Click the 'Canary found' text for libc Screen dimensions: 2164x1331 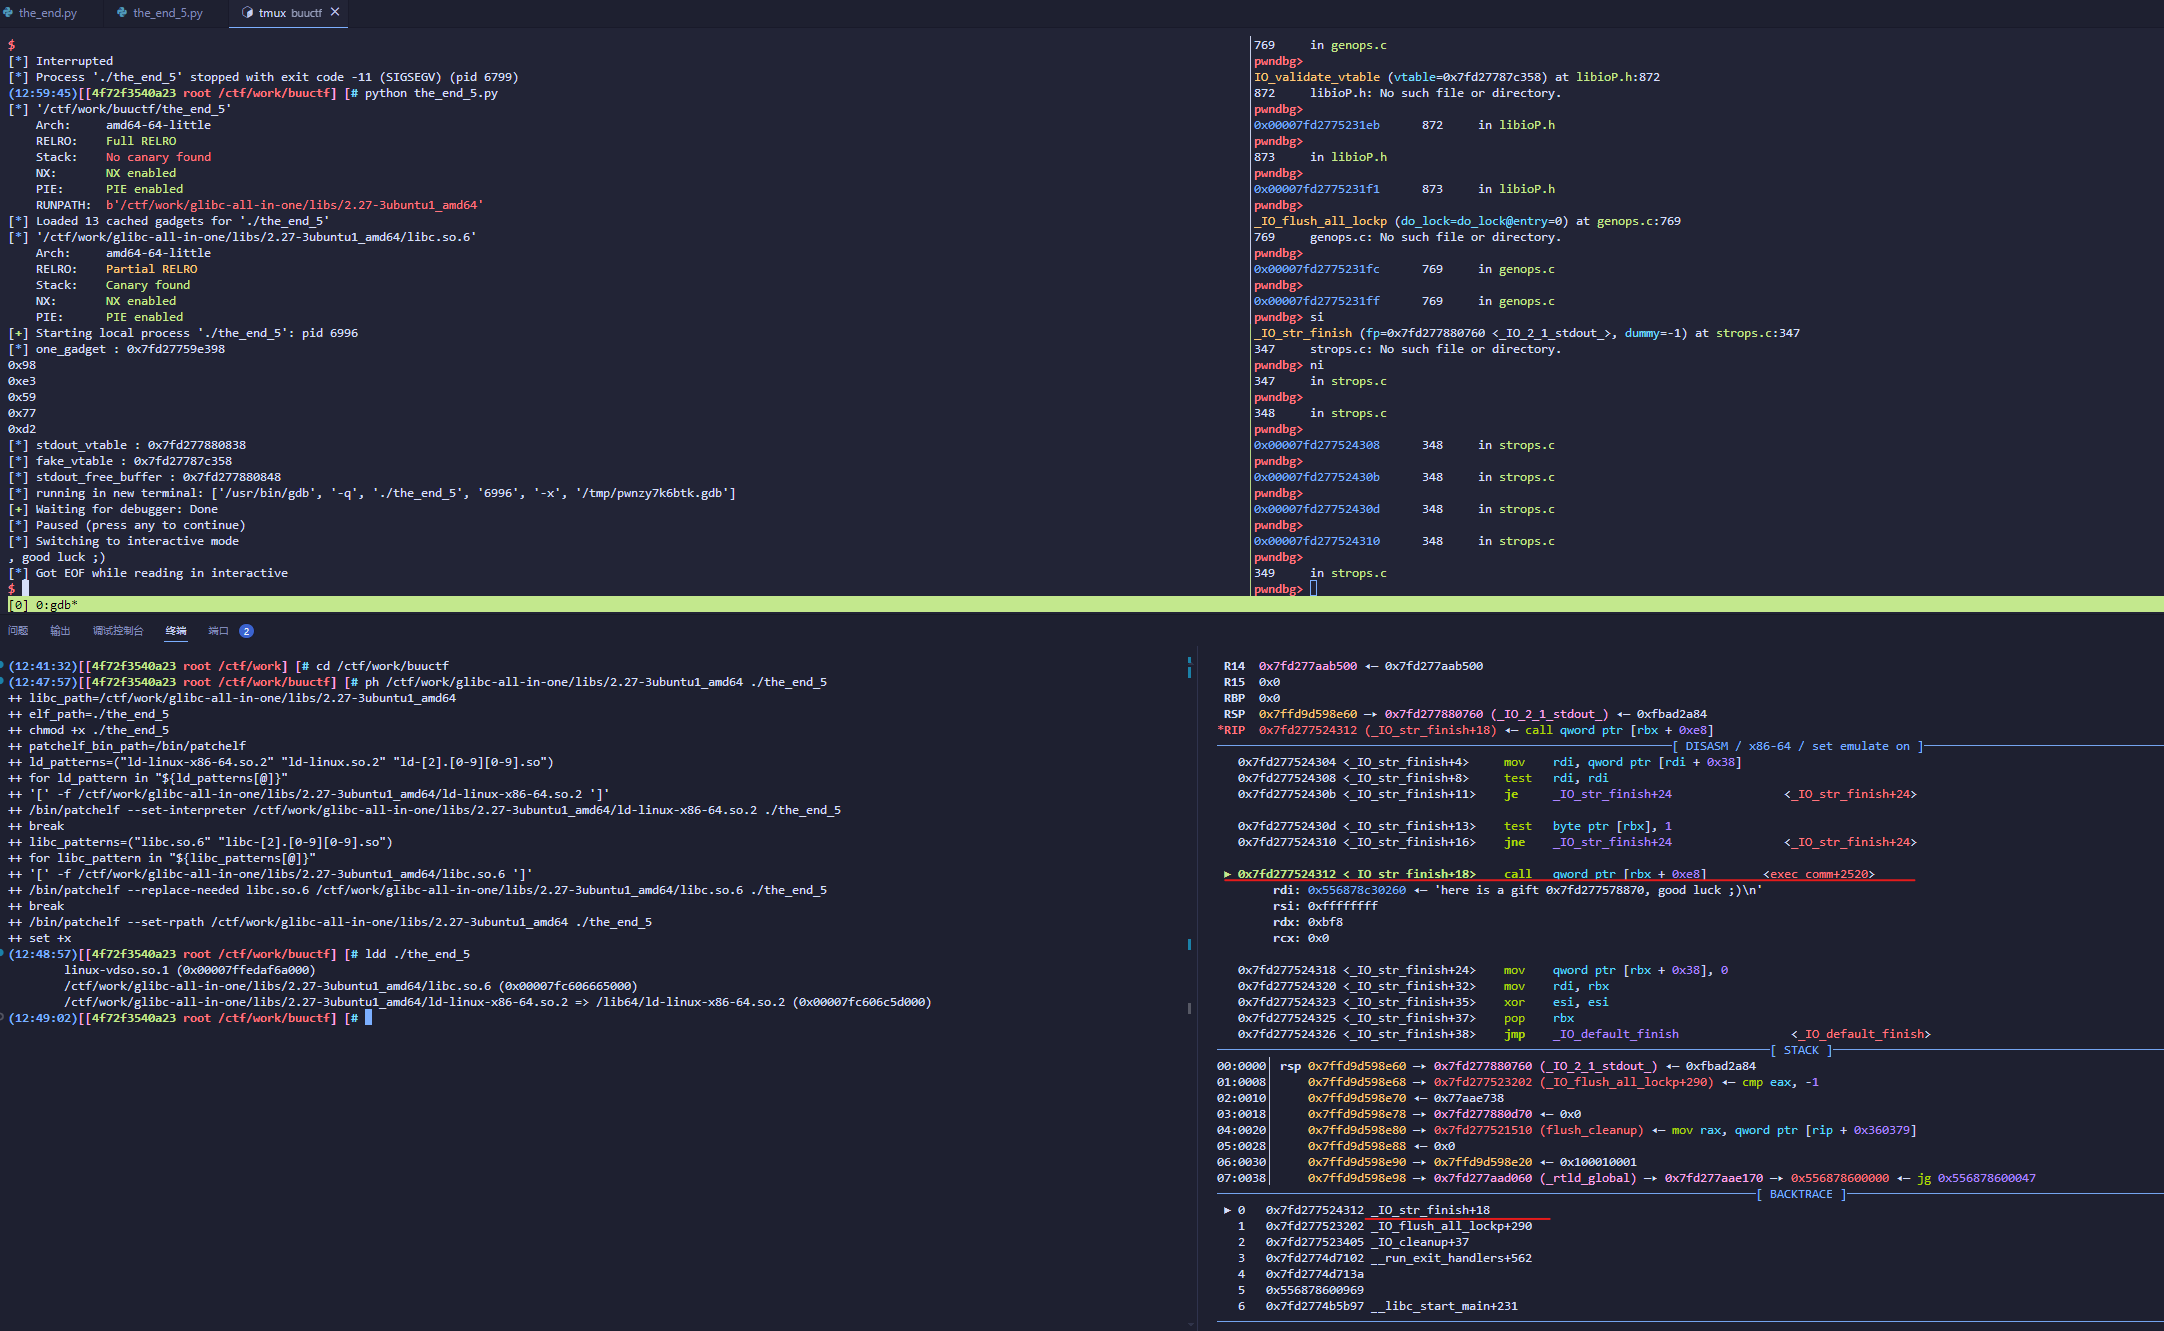148,285
